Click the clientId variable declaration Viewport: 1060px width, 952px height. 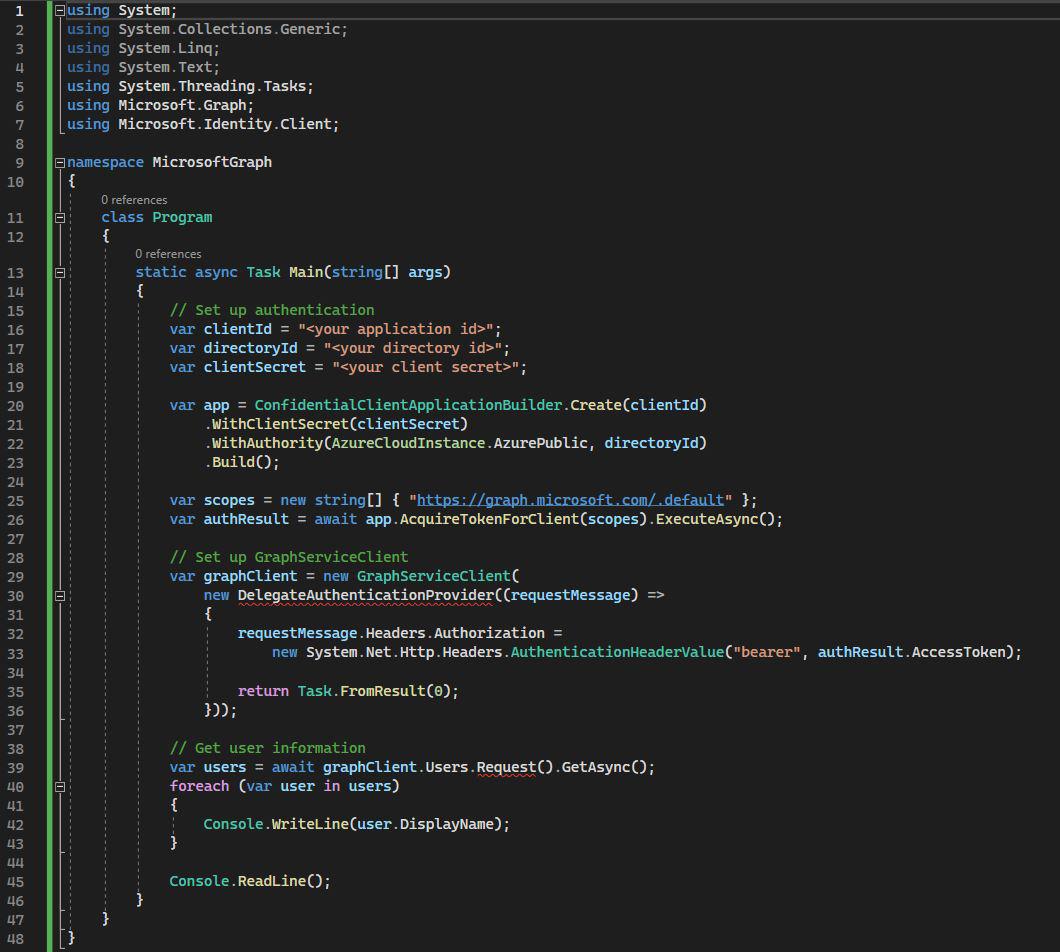point(237,329)
